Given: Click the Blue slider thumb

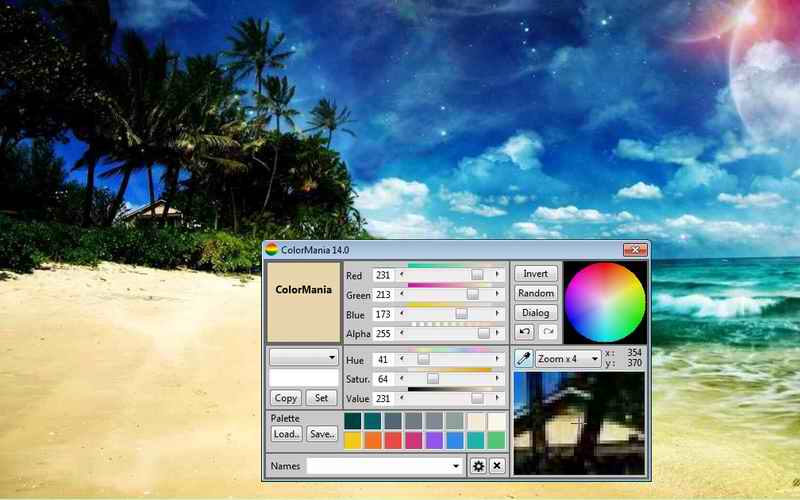Looking at the screenshot, I should coord(461,314).
